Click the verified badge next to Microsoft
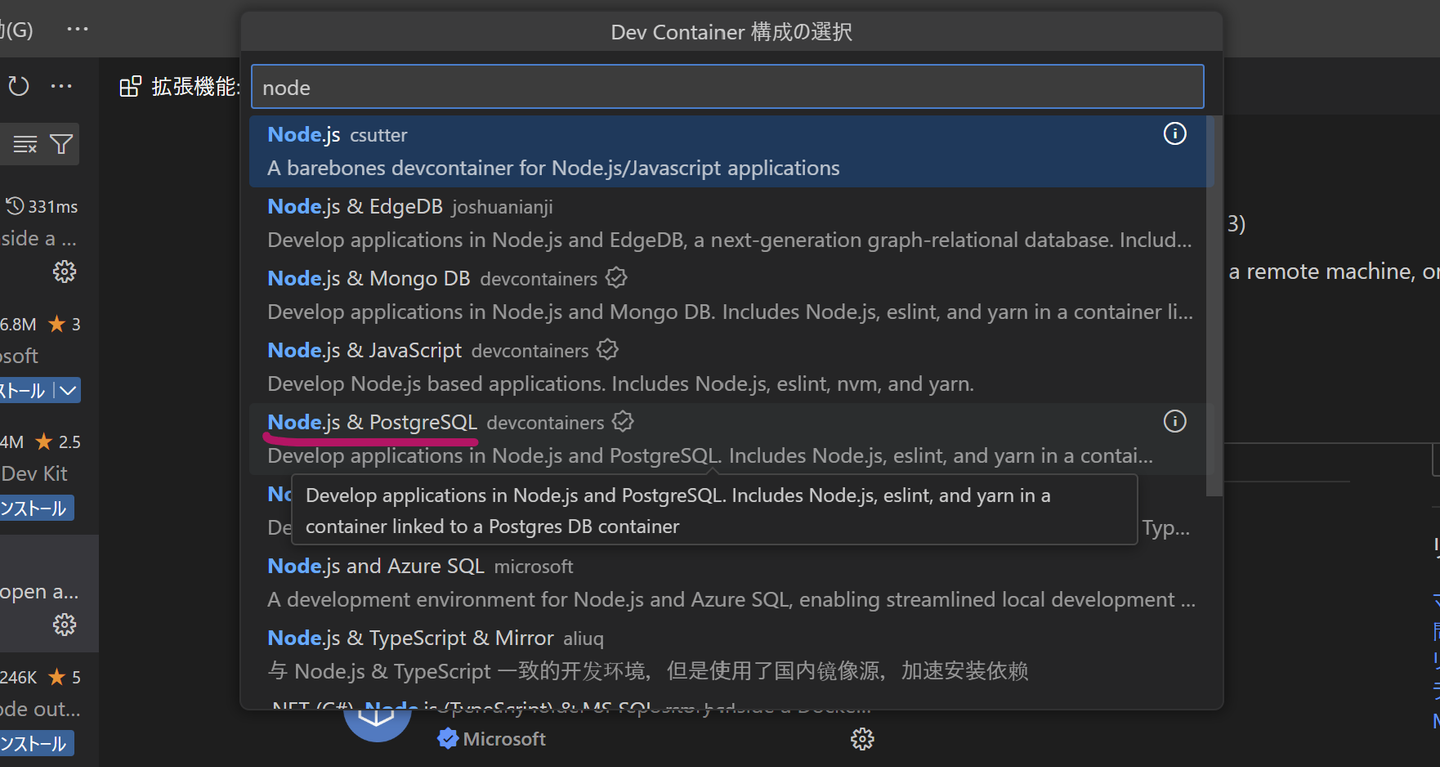 click(x=448, y=739)
